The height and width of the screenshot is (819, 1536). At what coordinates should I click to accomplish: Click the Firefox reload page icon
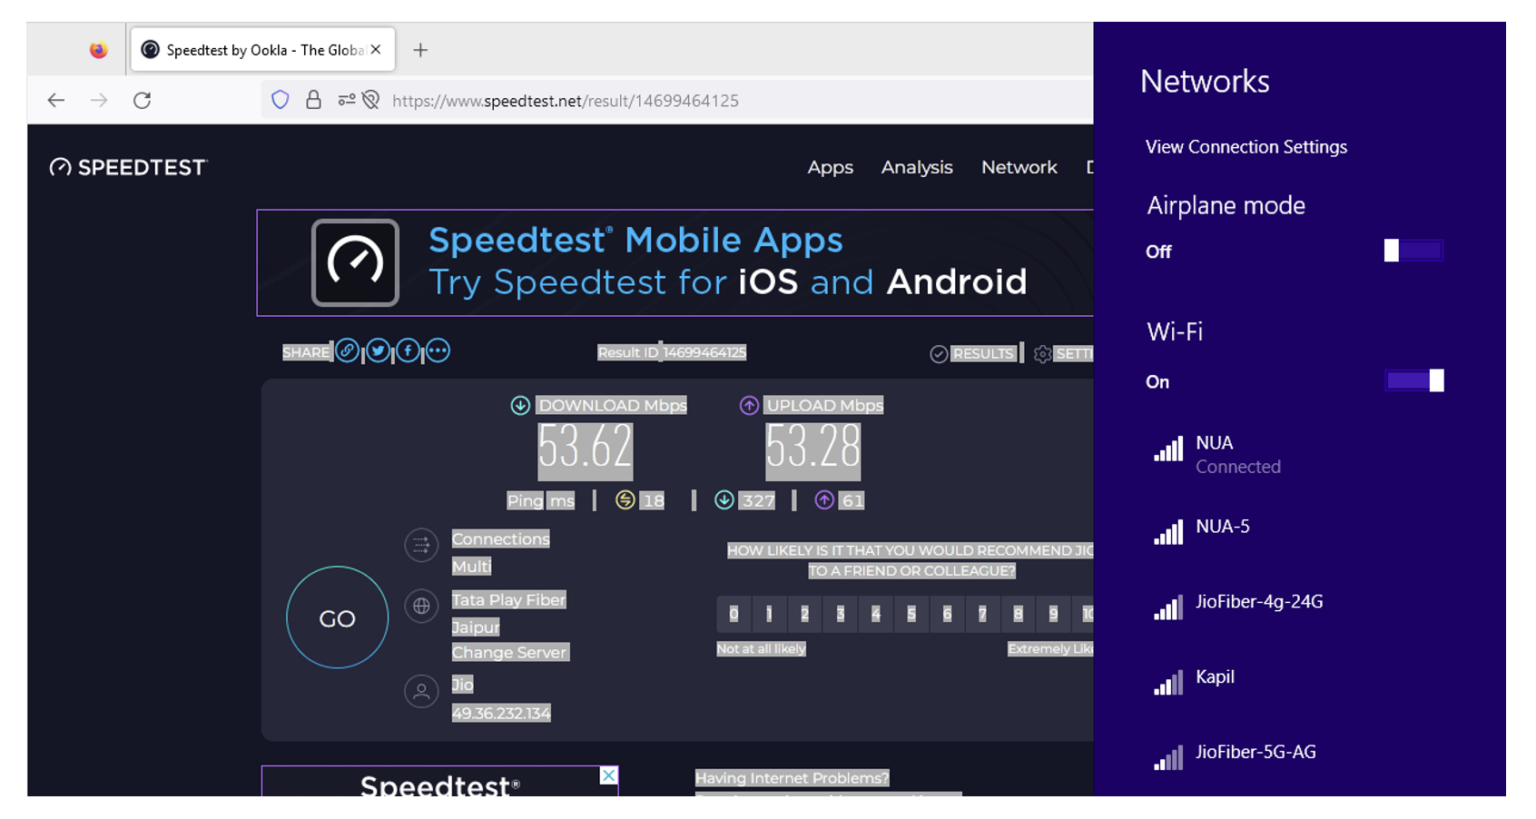coord(142,100)
